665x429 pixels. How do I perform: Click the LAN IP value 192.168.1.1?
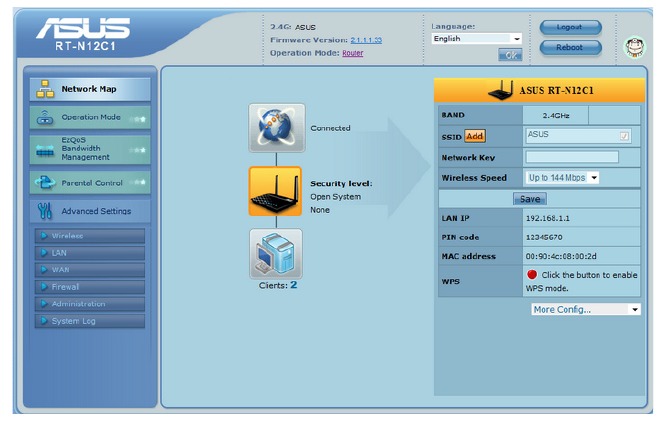(x=548, y=218)
